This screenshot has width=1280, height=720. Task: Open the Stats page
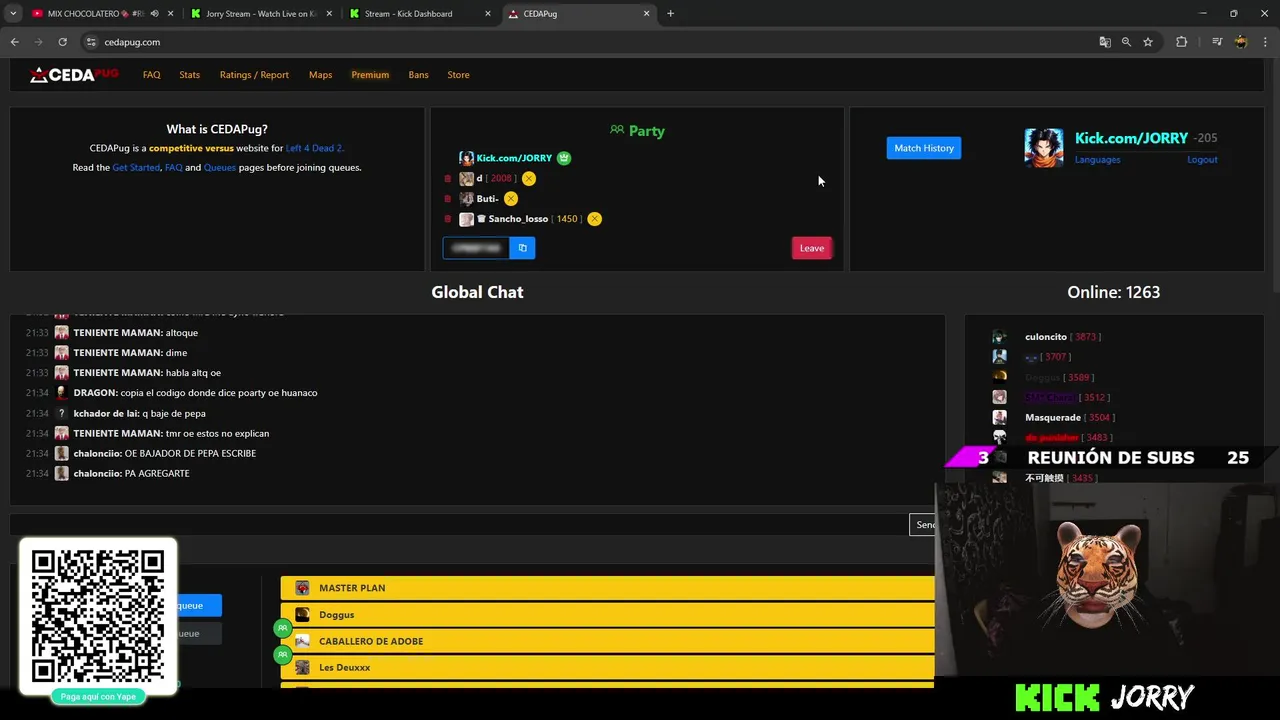point(190,75)
